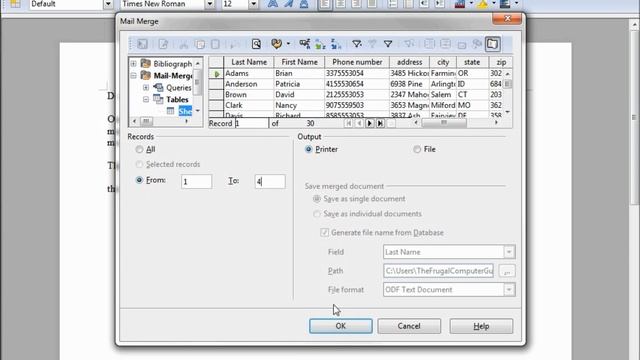Click the From record number field
The height and width of the screenshot is (360, 640).
(196, 181)
